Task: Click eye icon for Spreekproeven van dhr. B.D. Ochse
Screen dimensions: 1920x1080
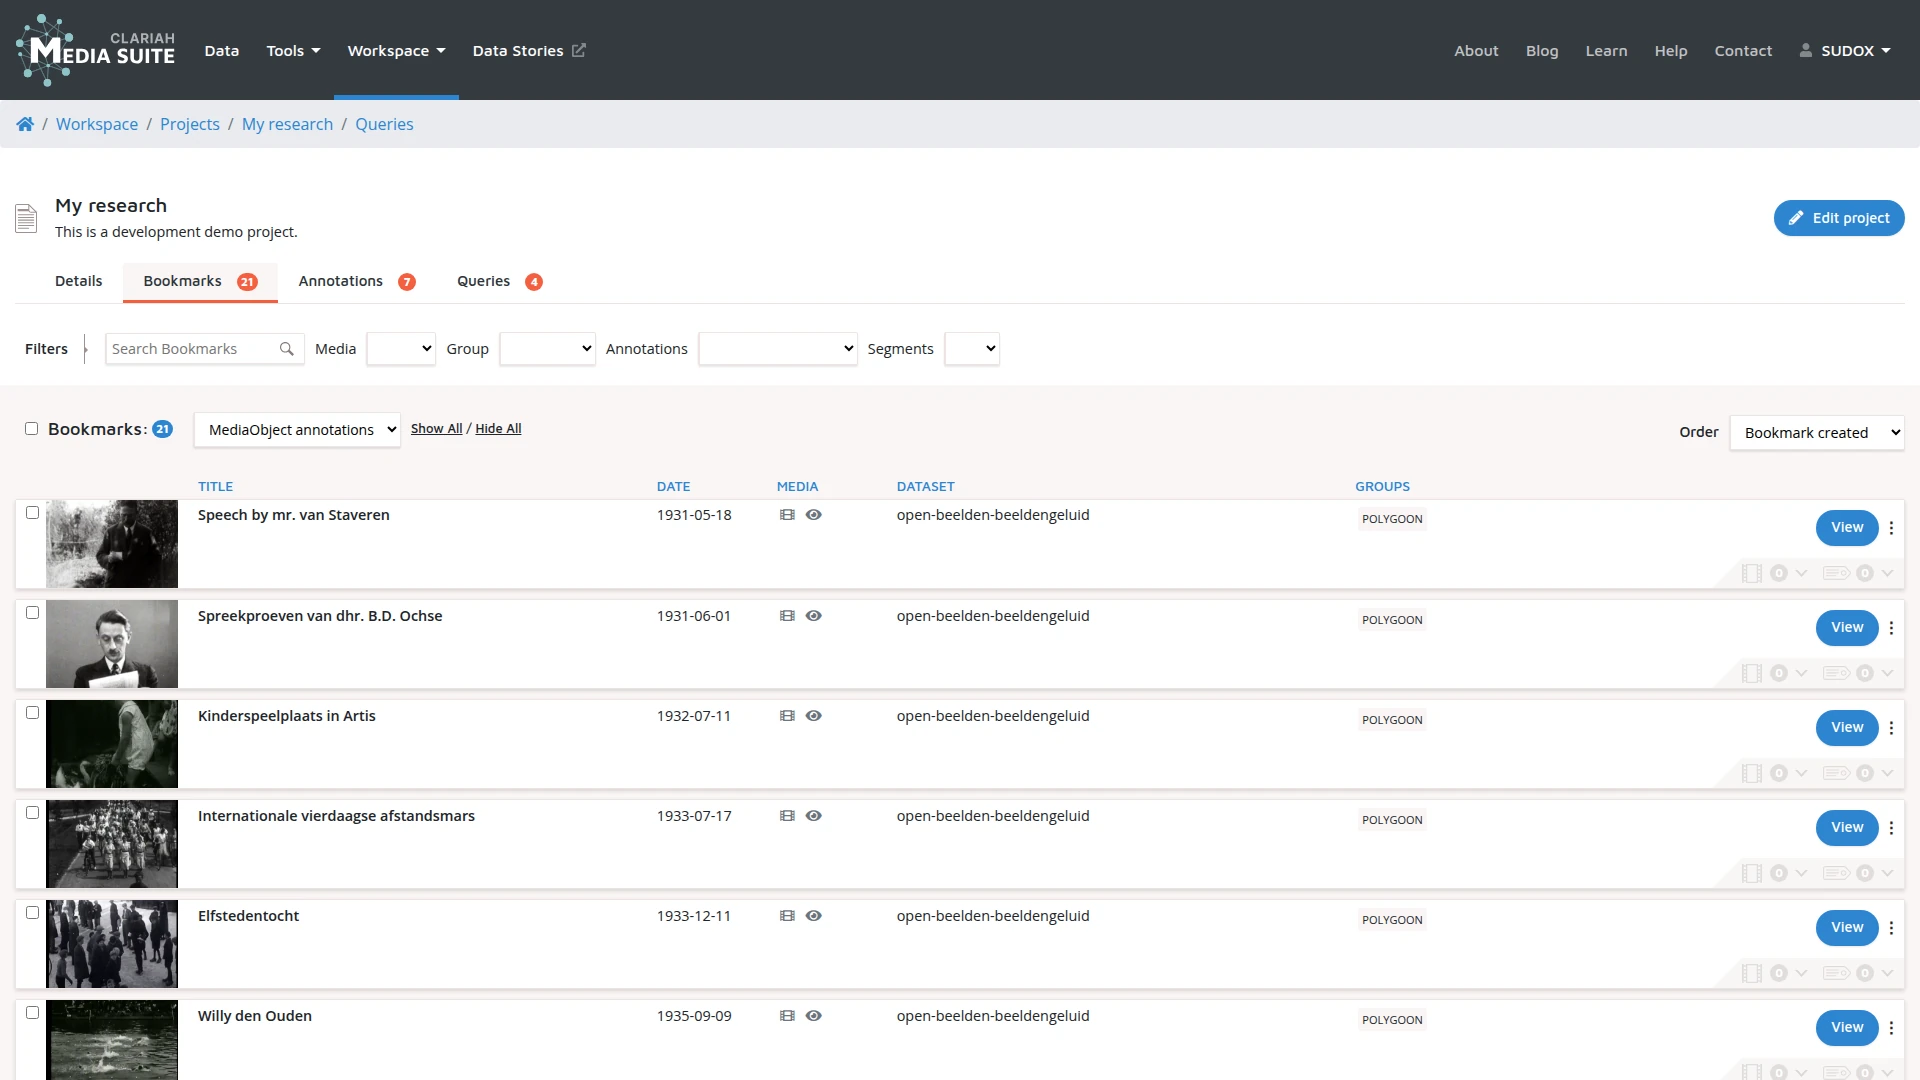Action: point(814,616)
